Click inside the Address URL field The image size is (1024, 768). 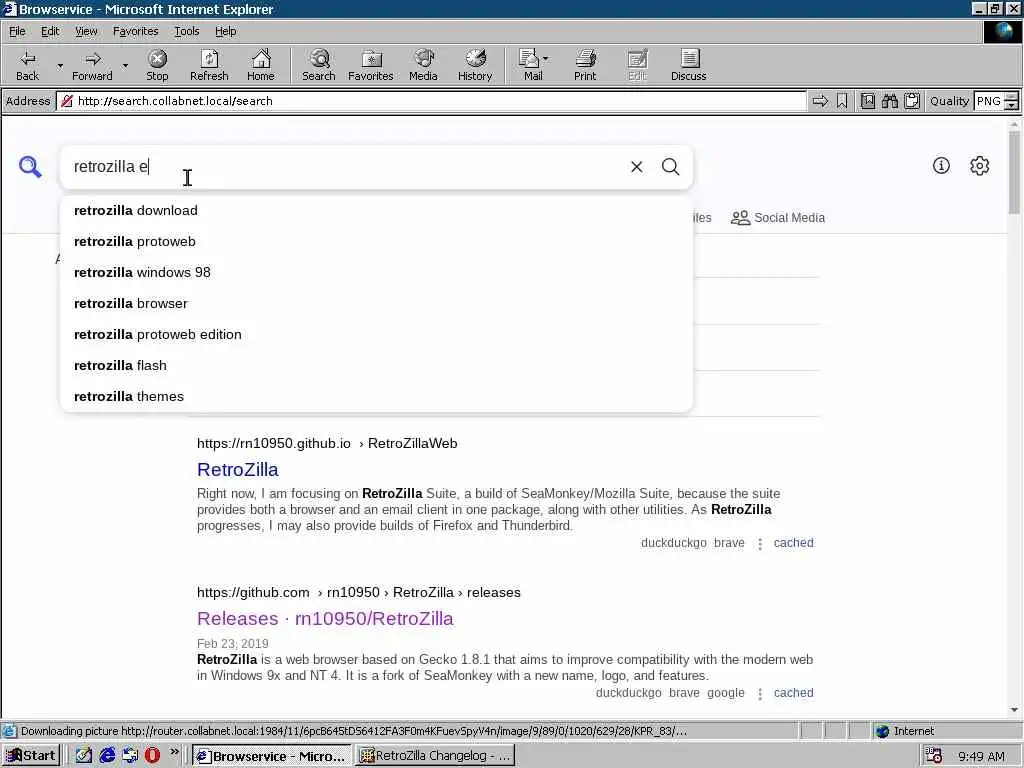431,101
